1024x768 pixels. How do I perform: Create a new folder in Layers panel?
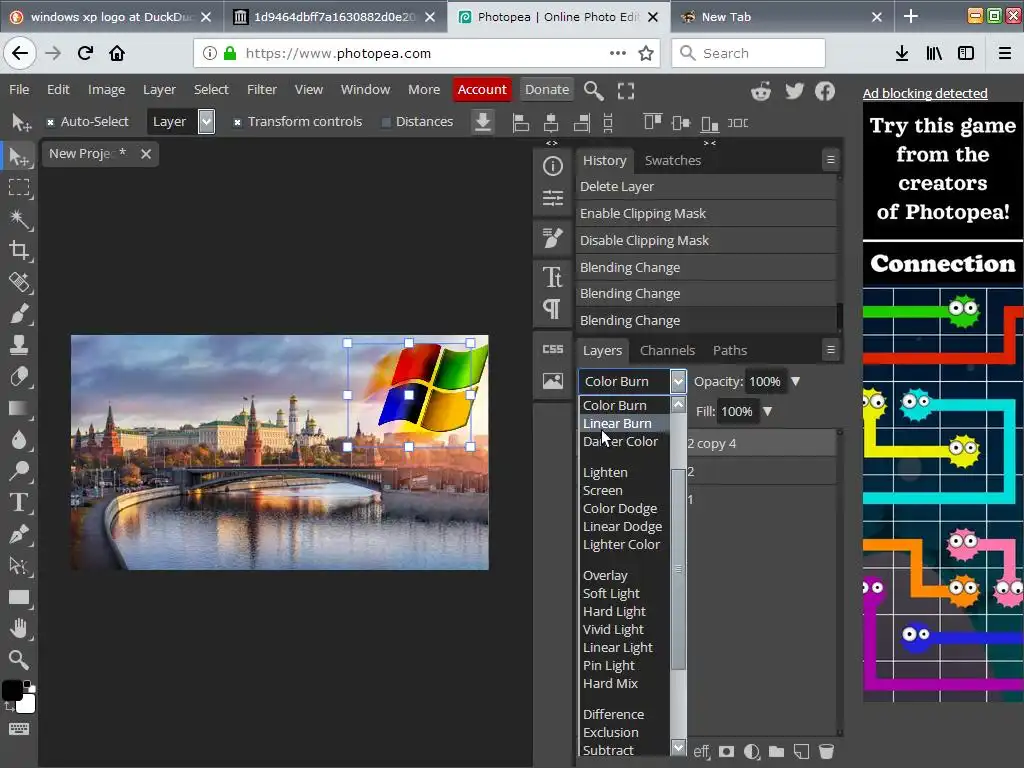pos(776,751)
